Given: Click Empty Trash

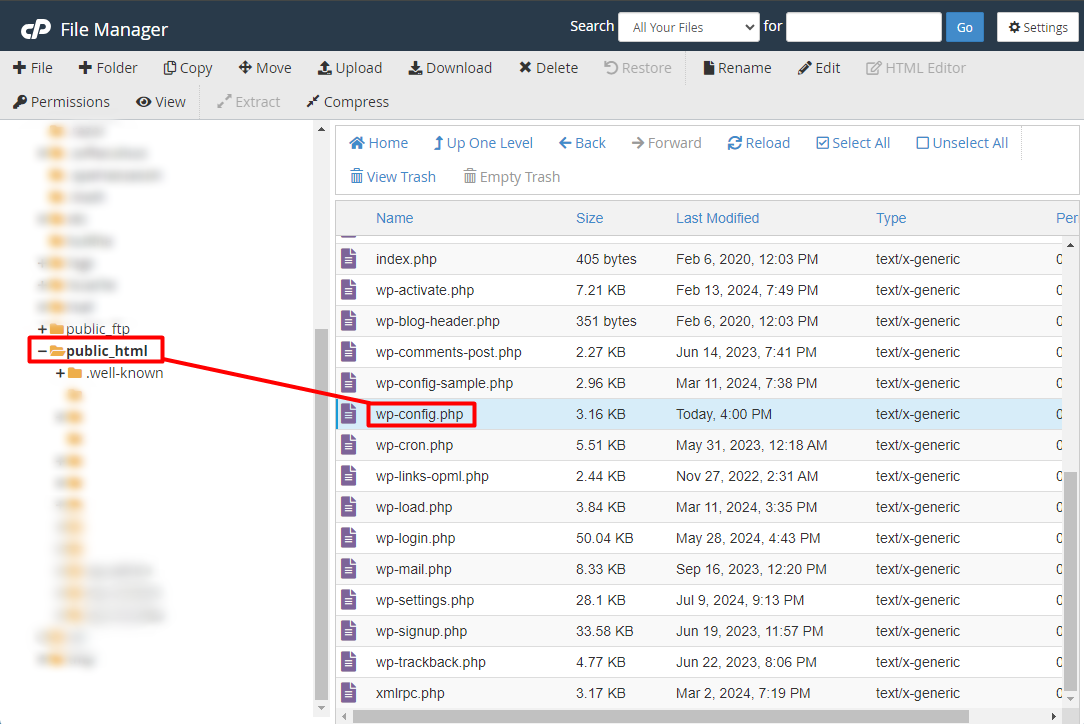Looking at the screenshot, I should point(512,177).
